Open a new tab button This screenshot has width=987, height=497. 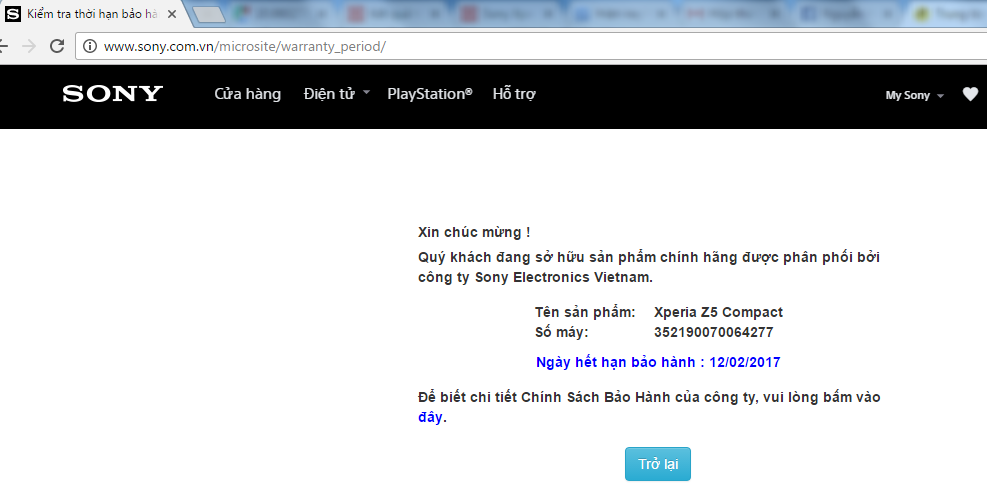tap(209, 14)
